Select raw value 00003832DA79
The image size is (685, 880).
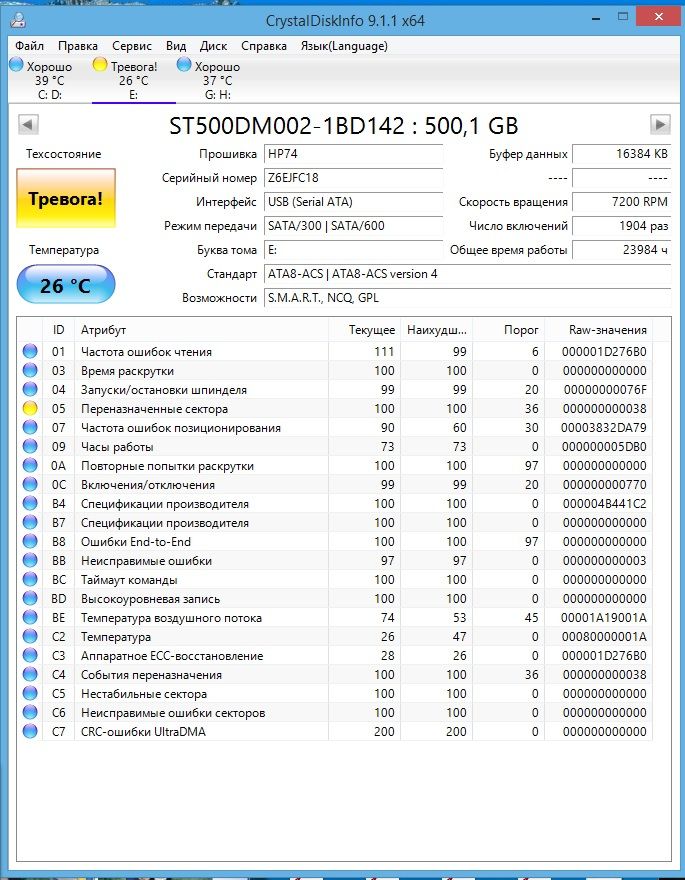604,428
